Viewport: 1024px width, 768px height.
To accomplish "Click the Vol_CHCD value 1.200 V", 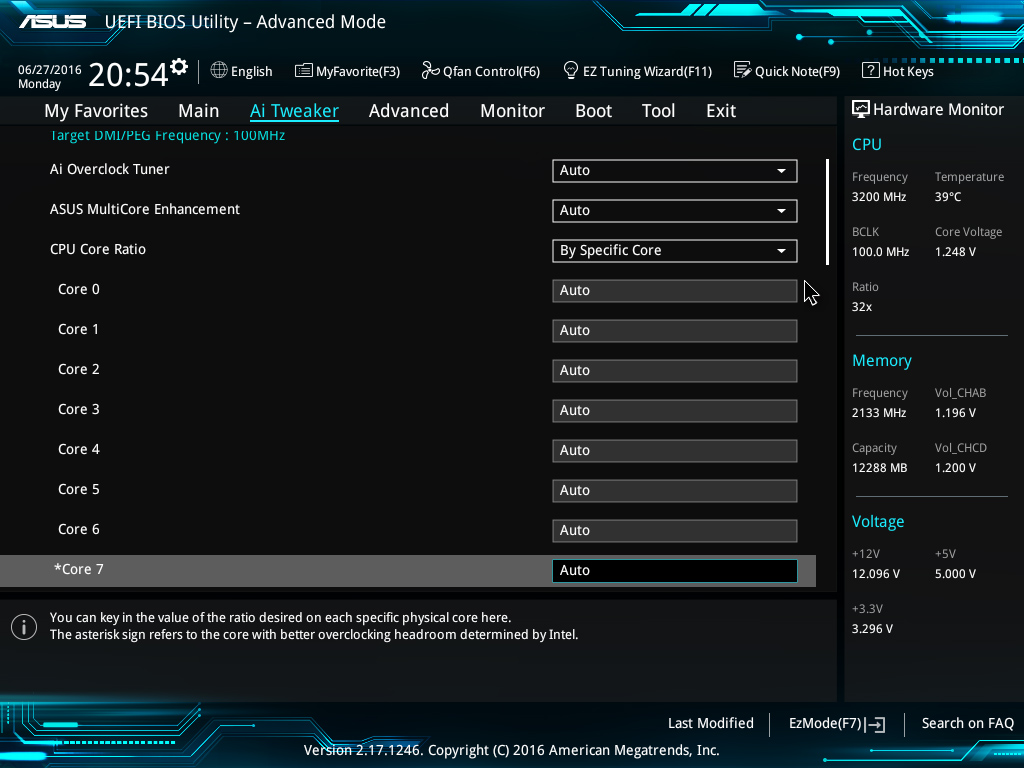I will [955, 468].
